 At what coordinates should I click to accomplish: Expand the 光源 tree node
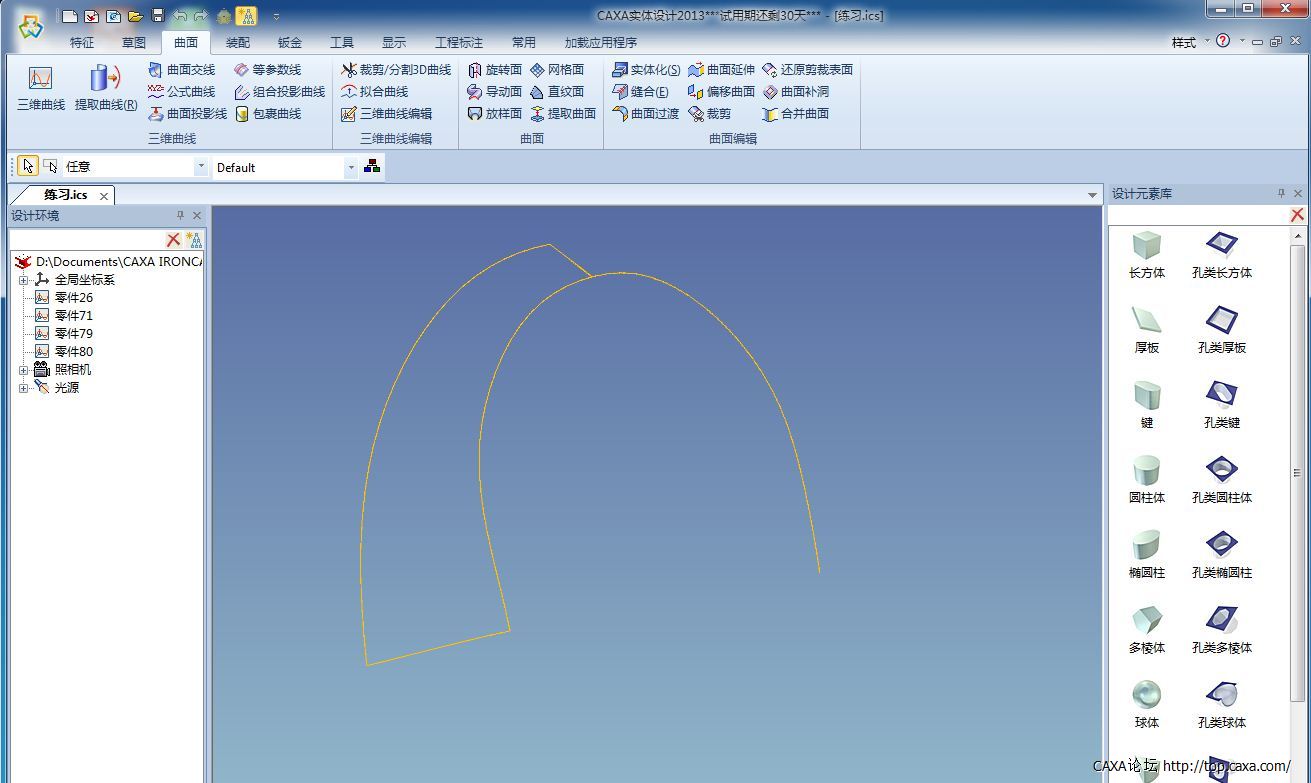click(23, 388)
